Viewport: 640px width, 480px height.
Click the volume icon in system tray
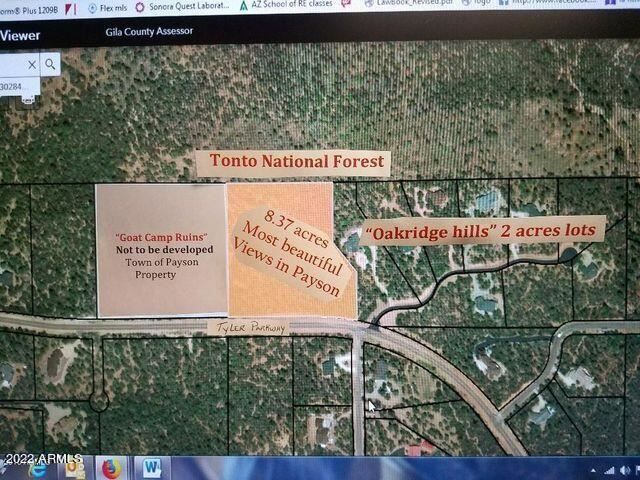click(x=624, y=471)
